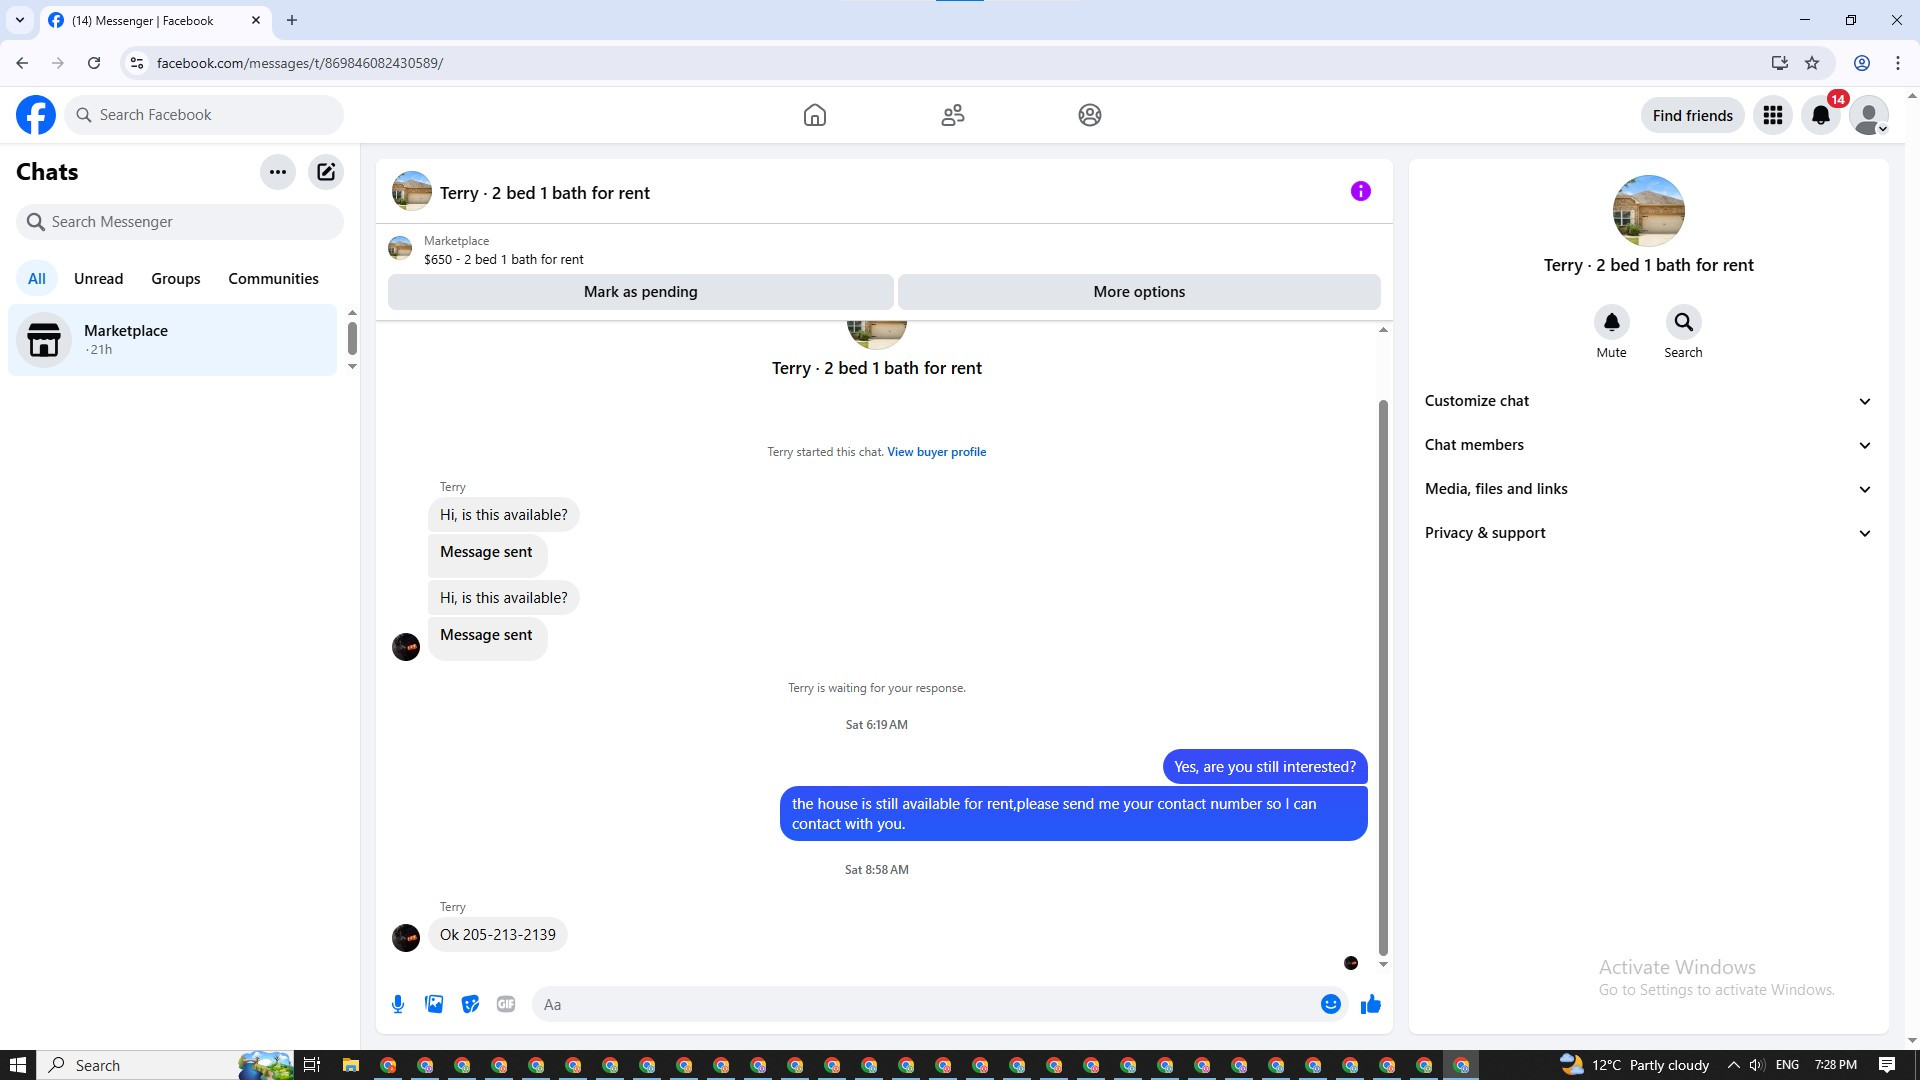Switch to the Communities chats tab

273,279
